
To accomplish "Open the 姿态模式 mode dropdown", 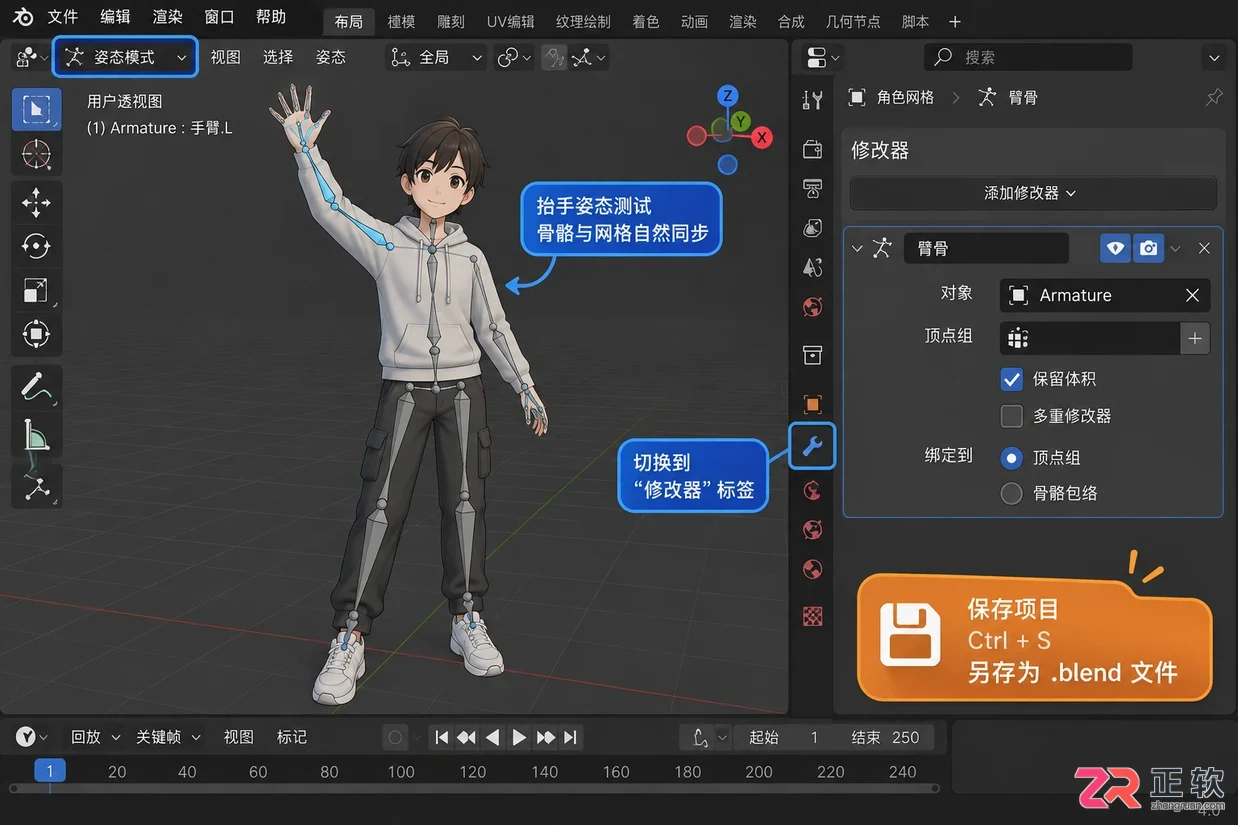I will pyautogui.click(x=125, y=57).
